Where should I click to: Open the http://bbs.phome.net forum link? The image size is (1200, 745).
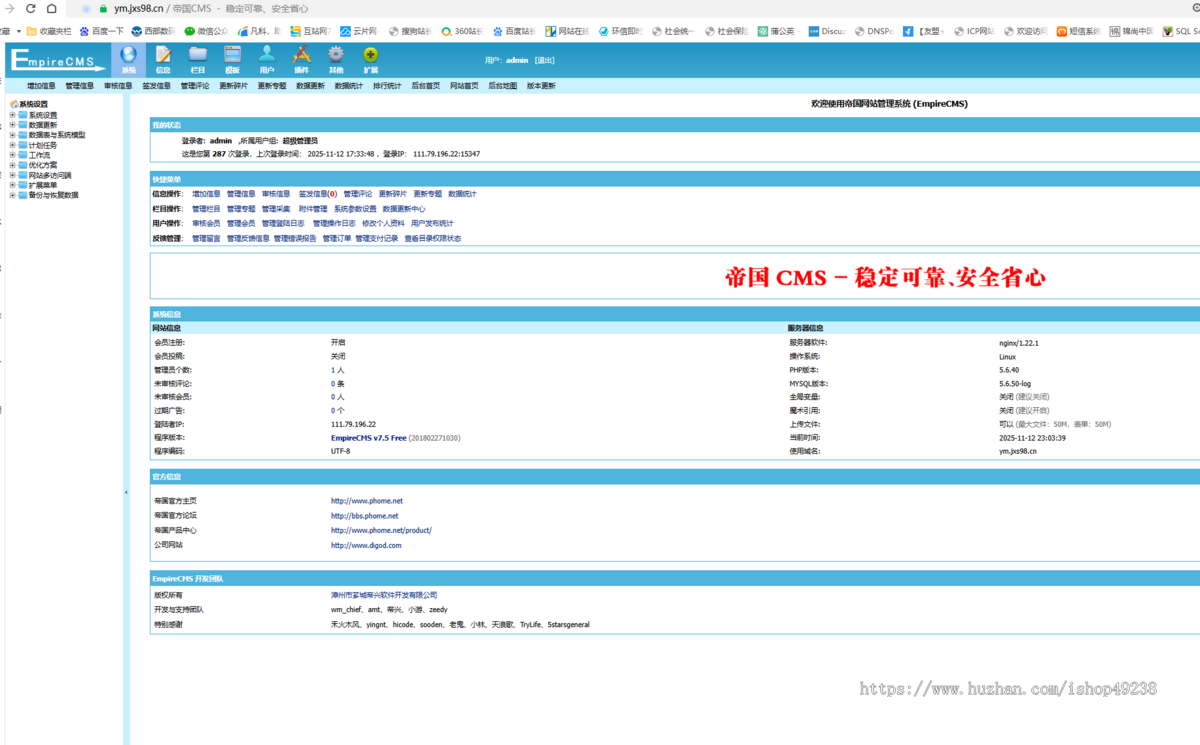click(x=365, y=516)
